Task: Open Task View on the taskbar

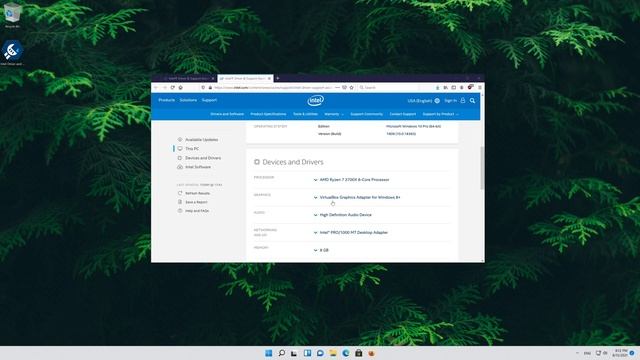Action: (294, 353)
